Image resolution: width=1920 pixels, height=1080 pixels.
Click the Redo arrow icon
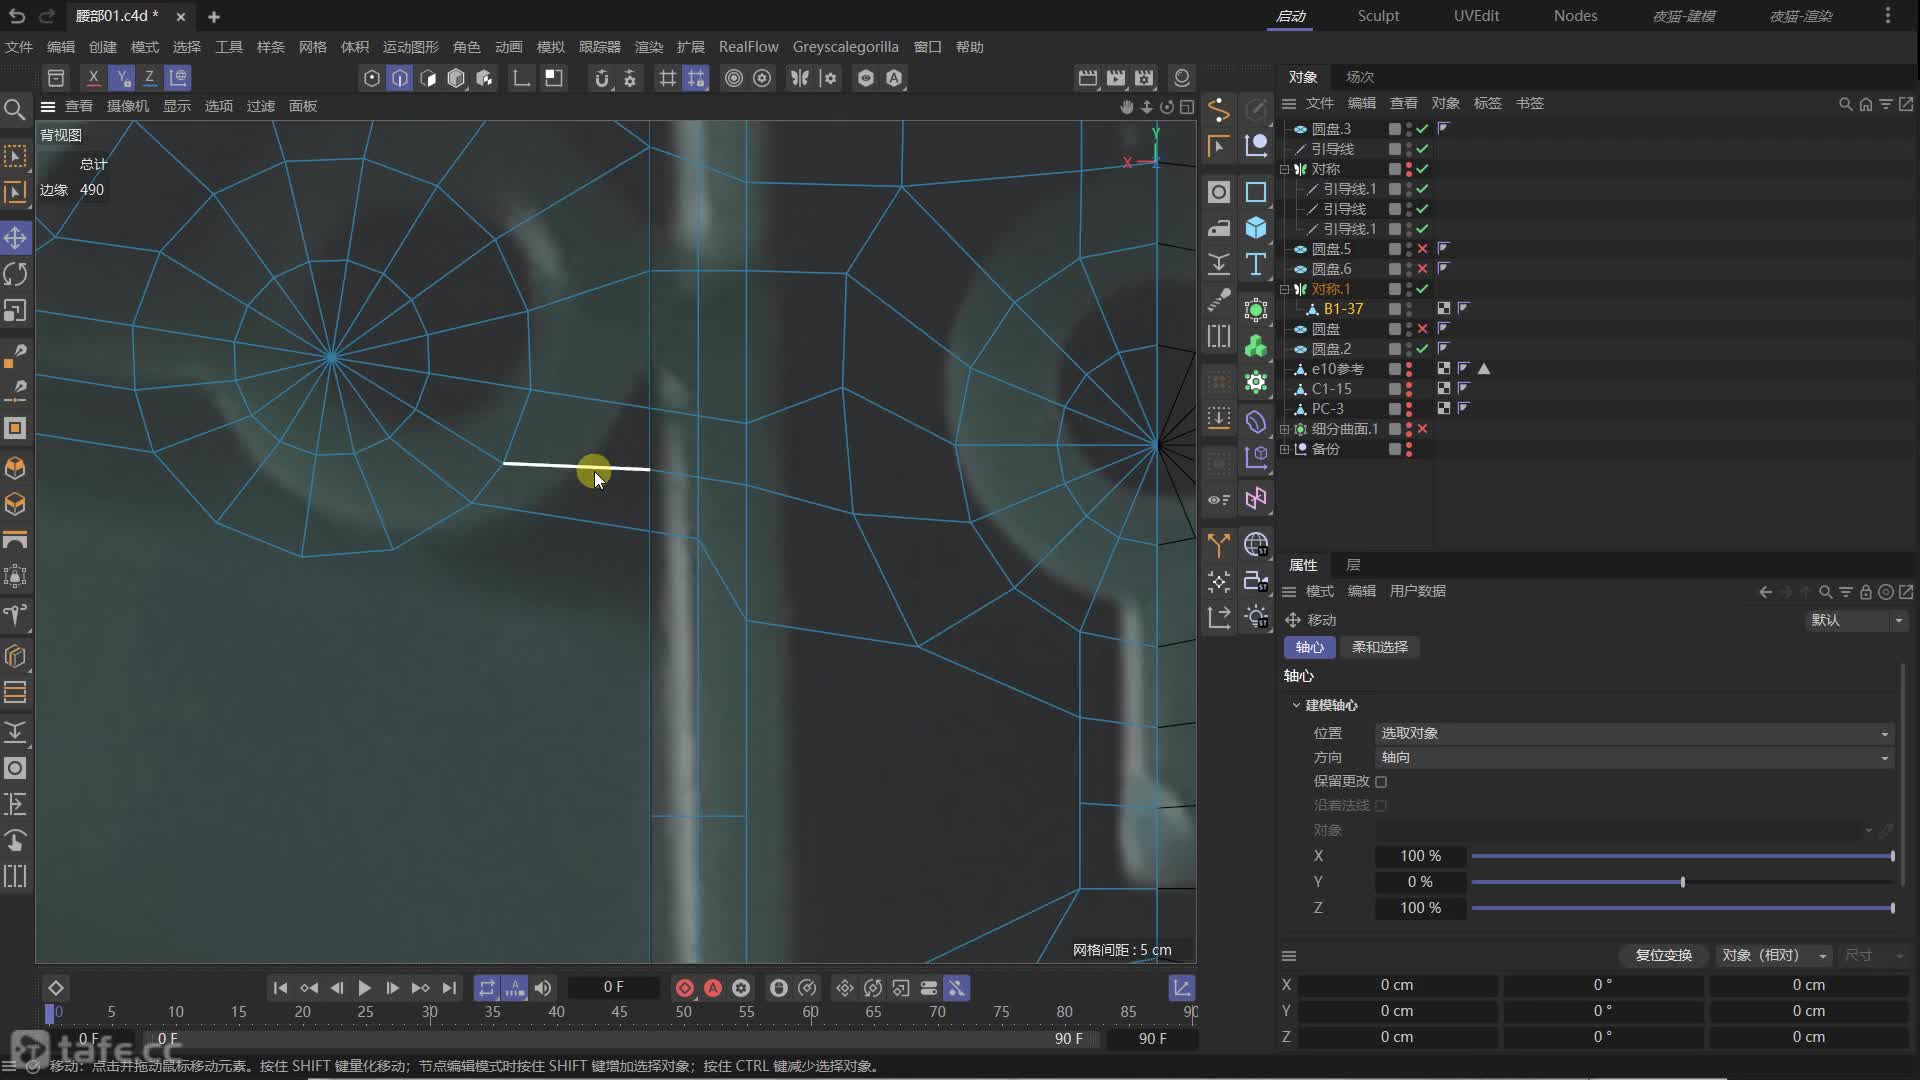click(47, 16)
